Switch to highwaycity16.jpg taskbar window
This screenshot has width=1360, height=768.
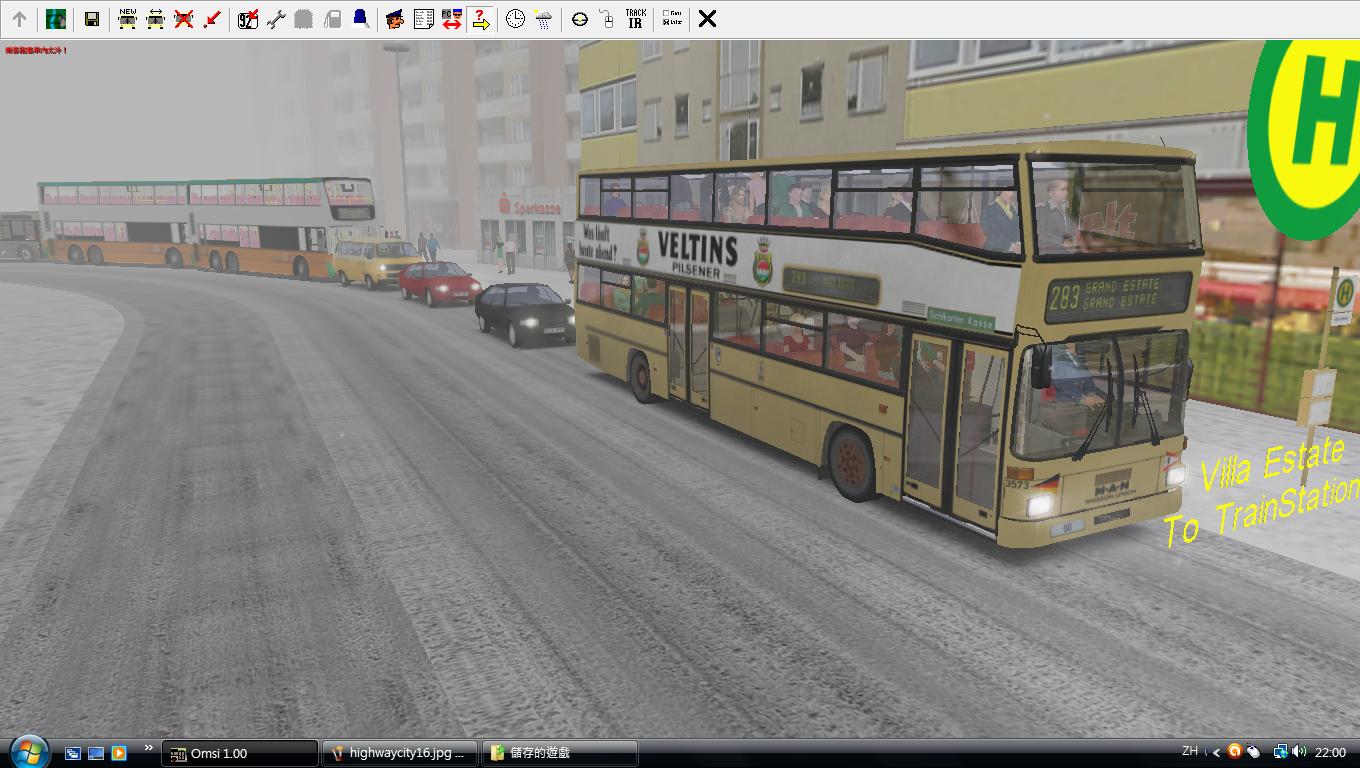point(400,753)
